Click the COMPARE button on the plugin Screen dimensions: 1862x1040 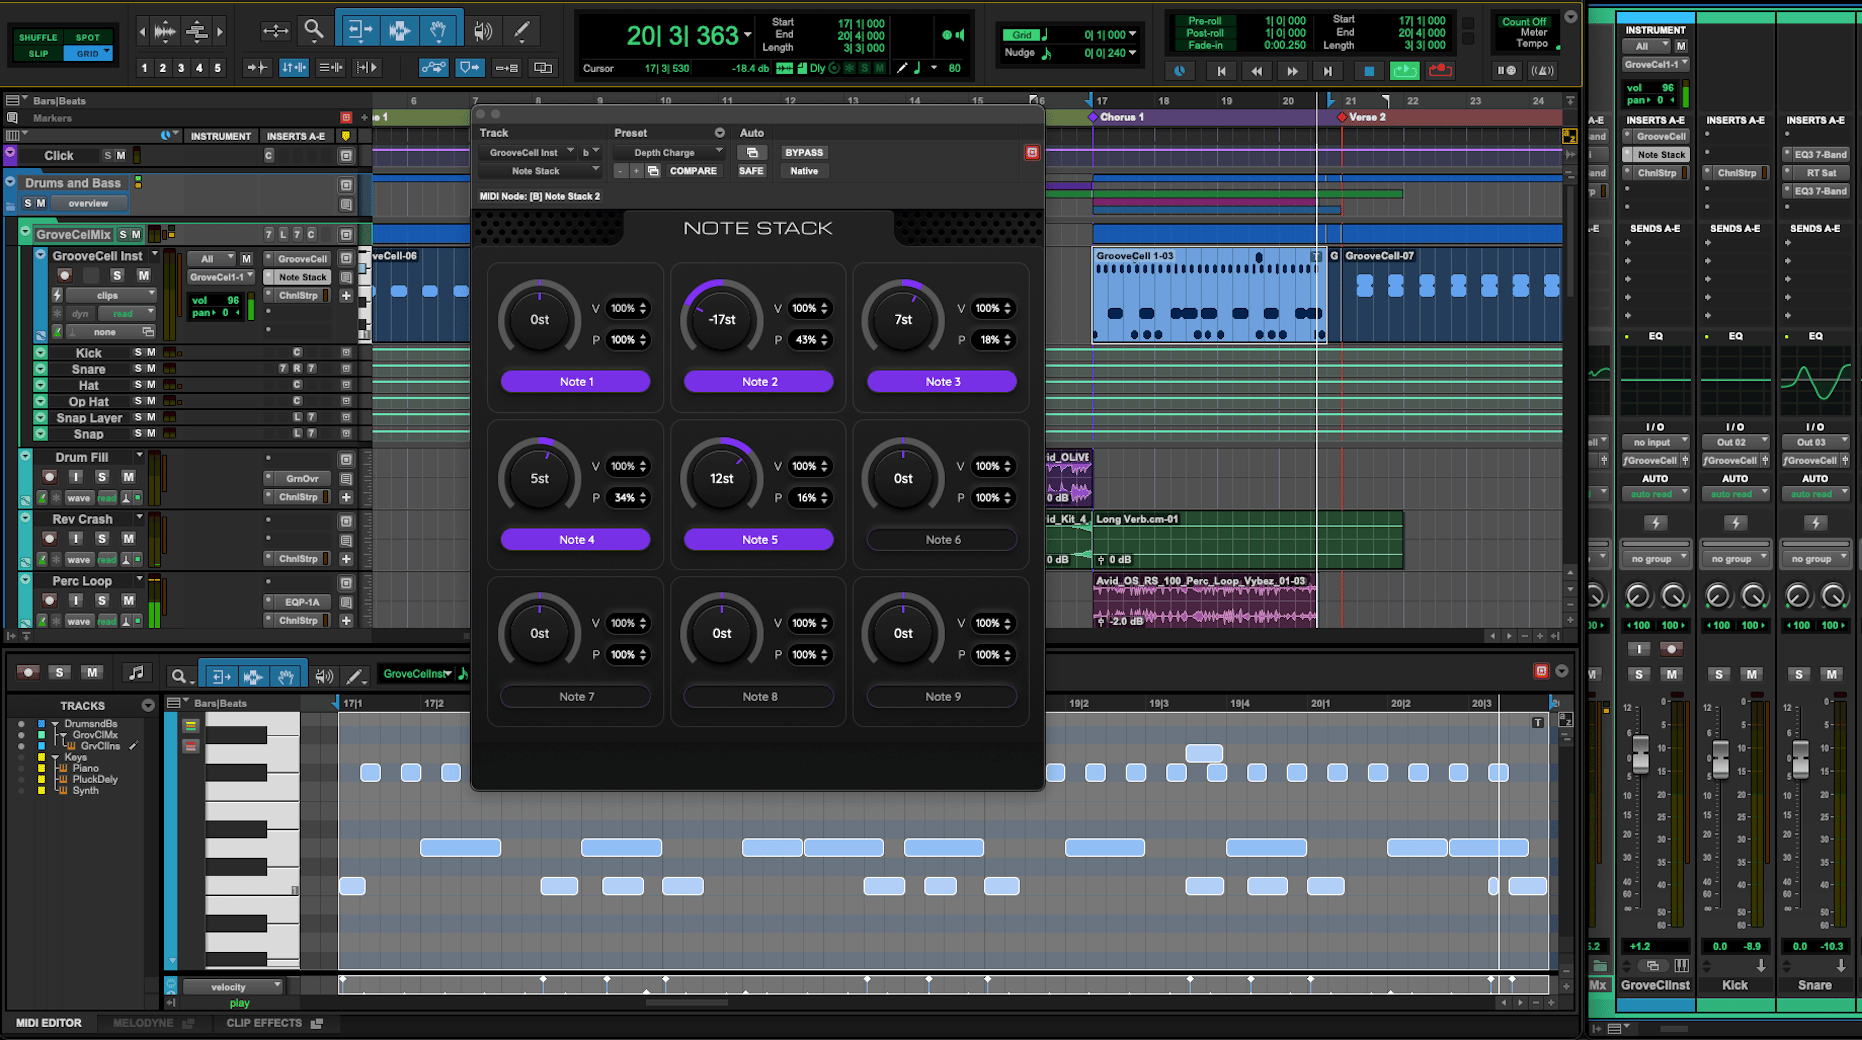(x=692, y=171)
